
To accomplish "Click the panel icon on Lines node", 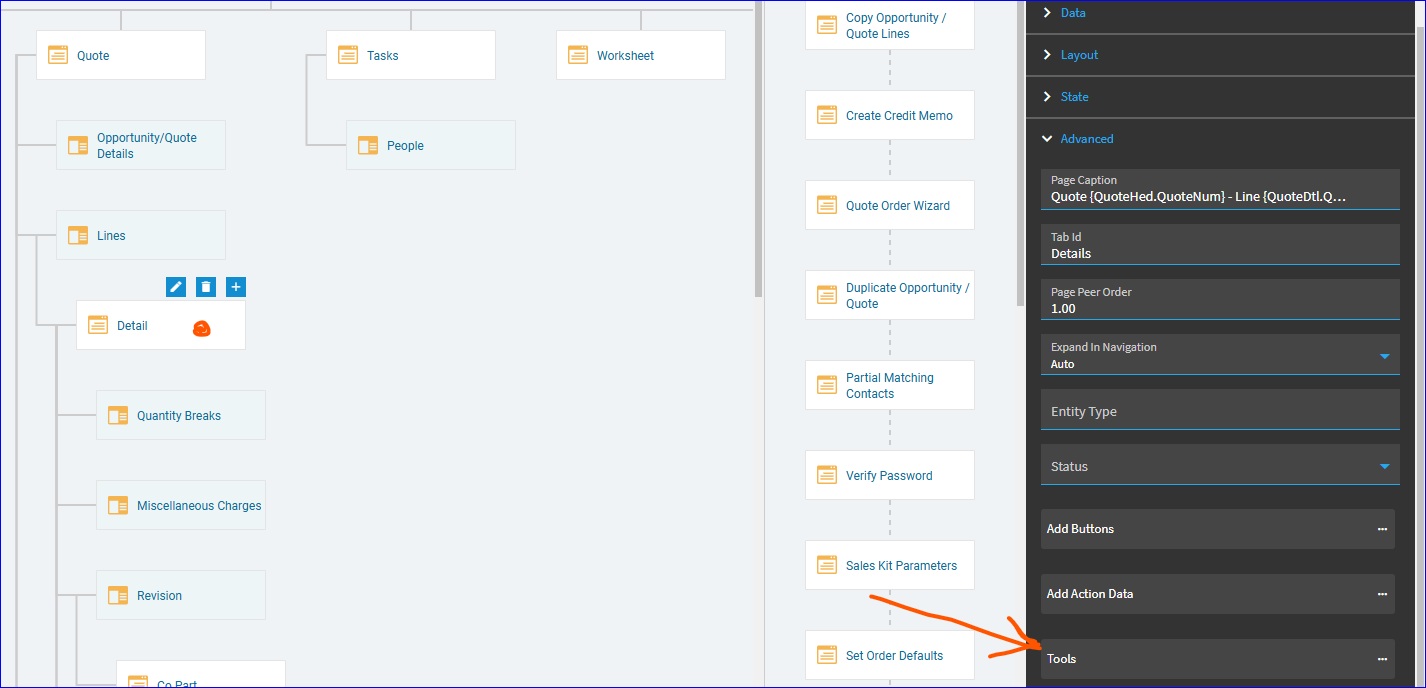I will click(x=78, y=235).
